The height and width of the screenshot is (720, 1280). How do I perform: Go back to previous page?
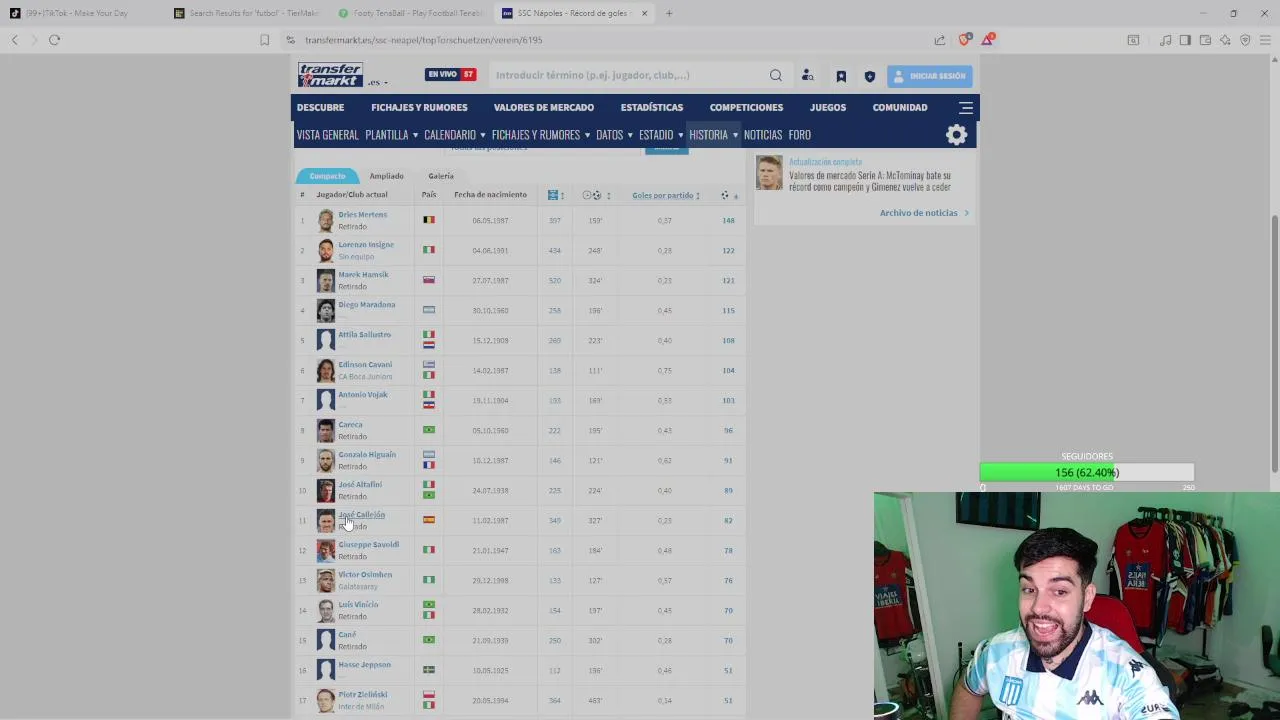(x=14, y=40)
